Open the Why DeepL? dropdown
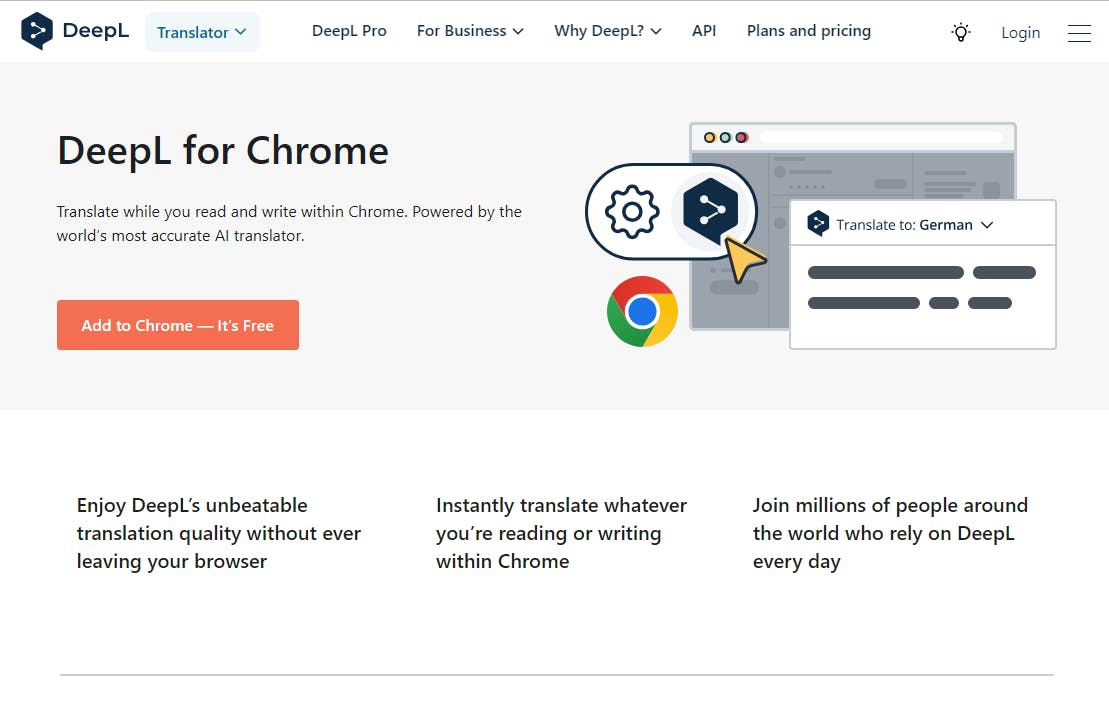This screenshot has height=710, width=1109. tap(608, 31)
